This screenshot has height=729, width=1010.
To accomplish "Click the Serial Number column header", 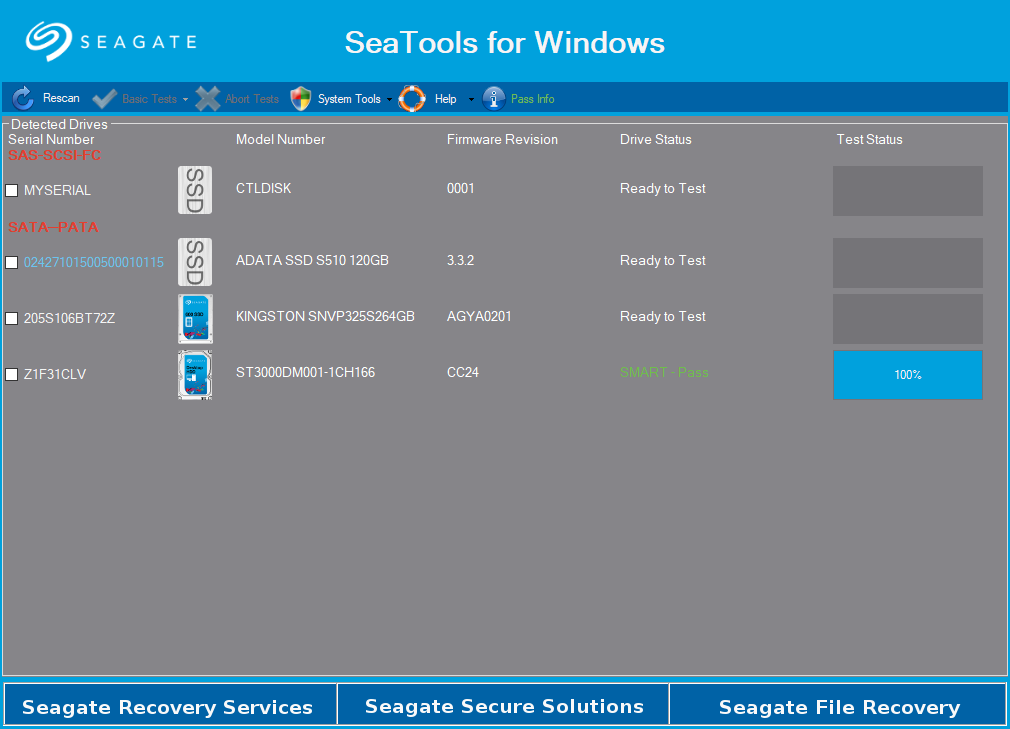I will point(51,139).
